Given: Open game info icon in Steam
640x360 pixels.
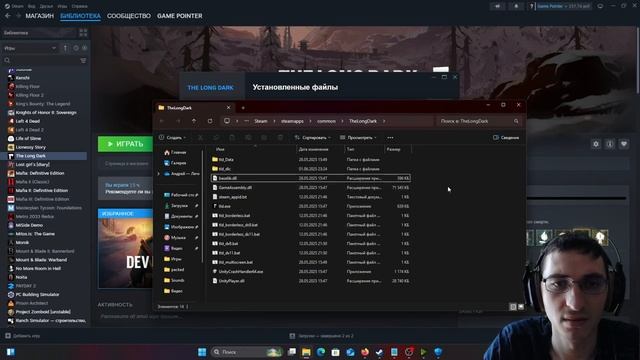Looking at the screenshot, I should coord(610,144).
